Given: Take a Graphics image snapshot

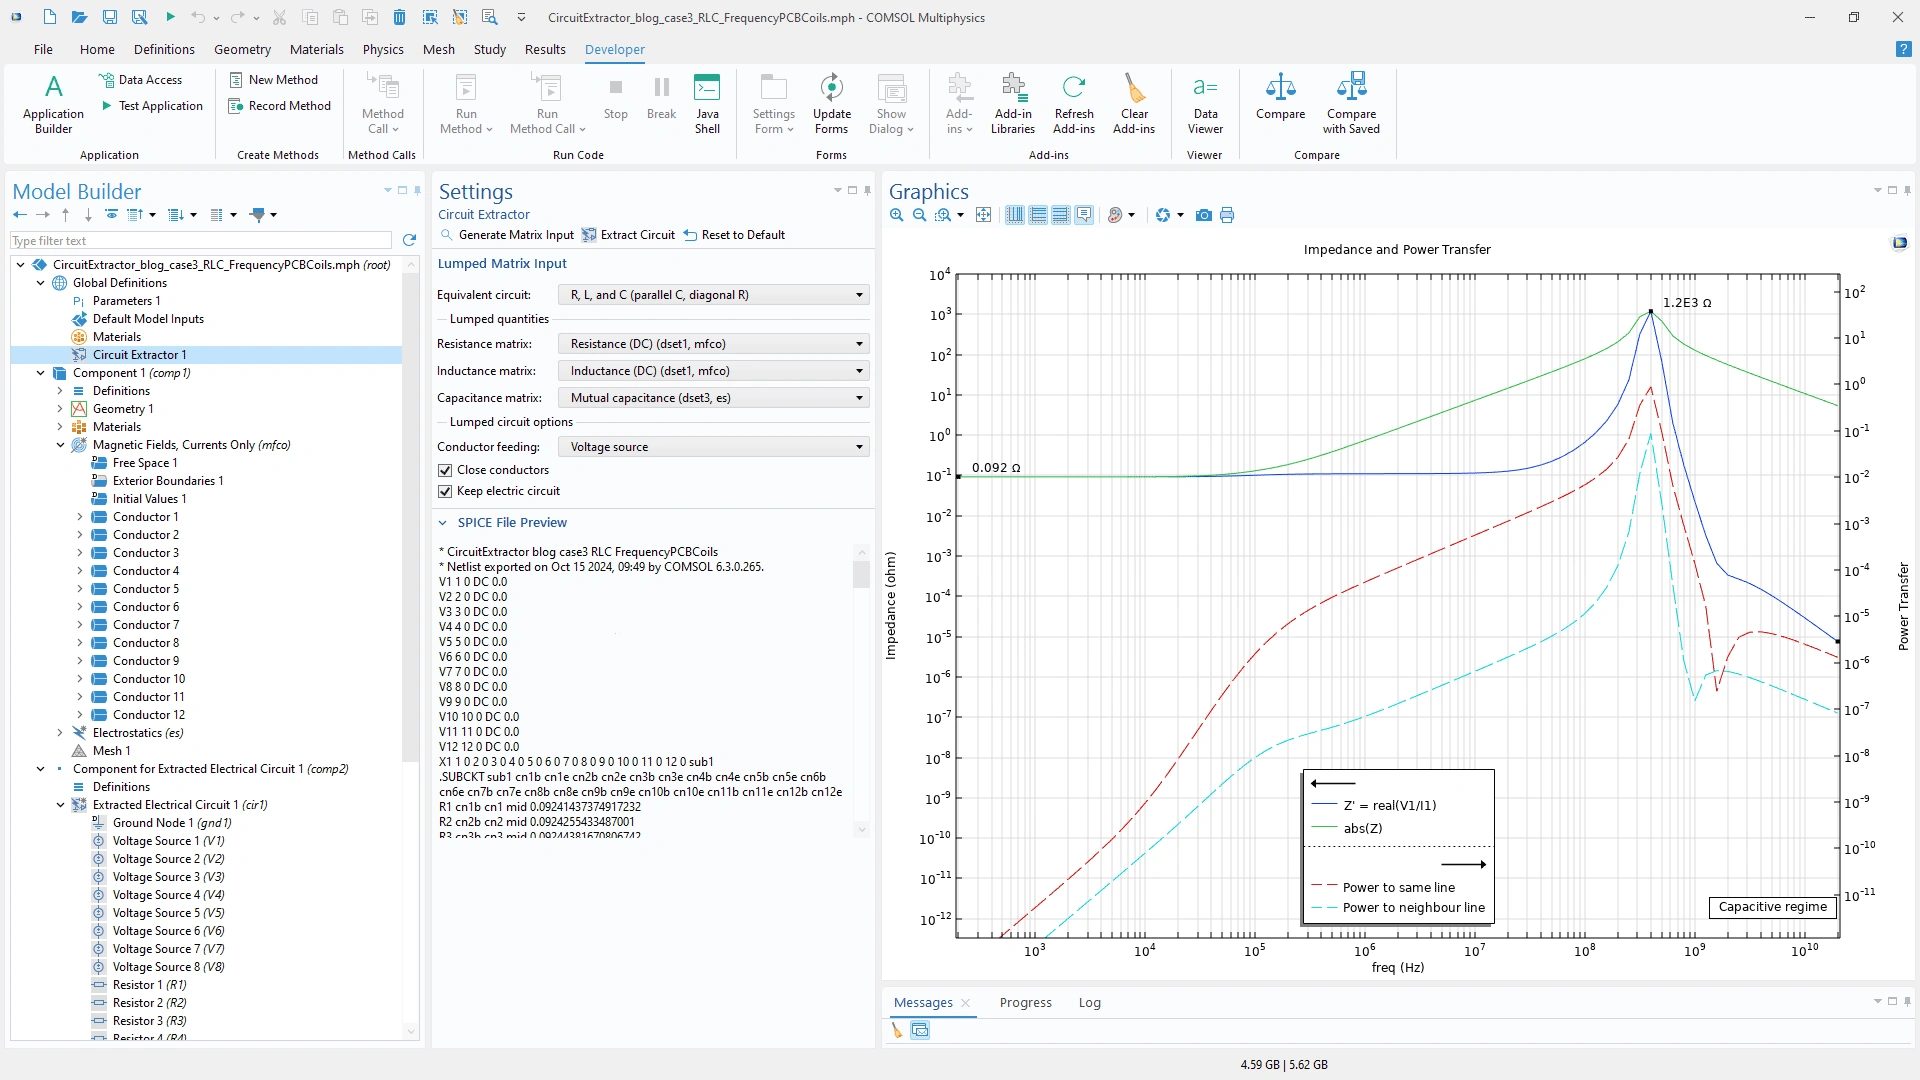Looking at the screenshot, I should point(1203,215).
